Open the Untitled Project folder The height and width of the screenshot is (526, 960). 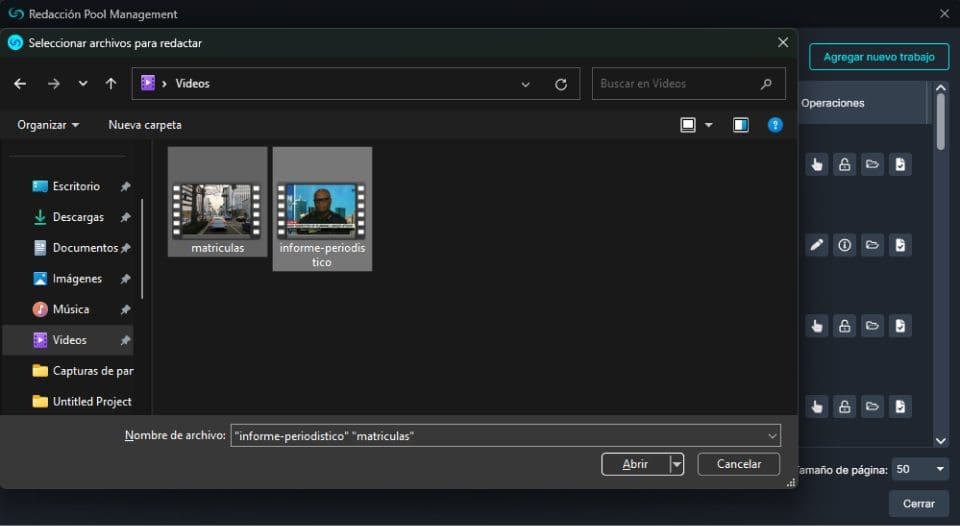click(82, 402)
